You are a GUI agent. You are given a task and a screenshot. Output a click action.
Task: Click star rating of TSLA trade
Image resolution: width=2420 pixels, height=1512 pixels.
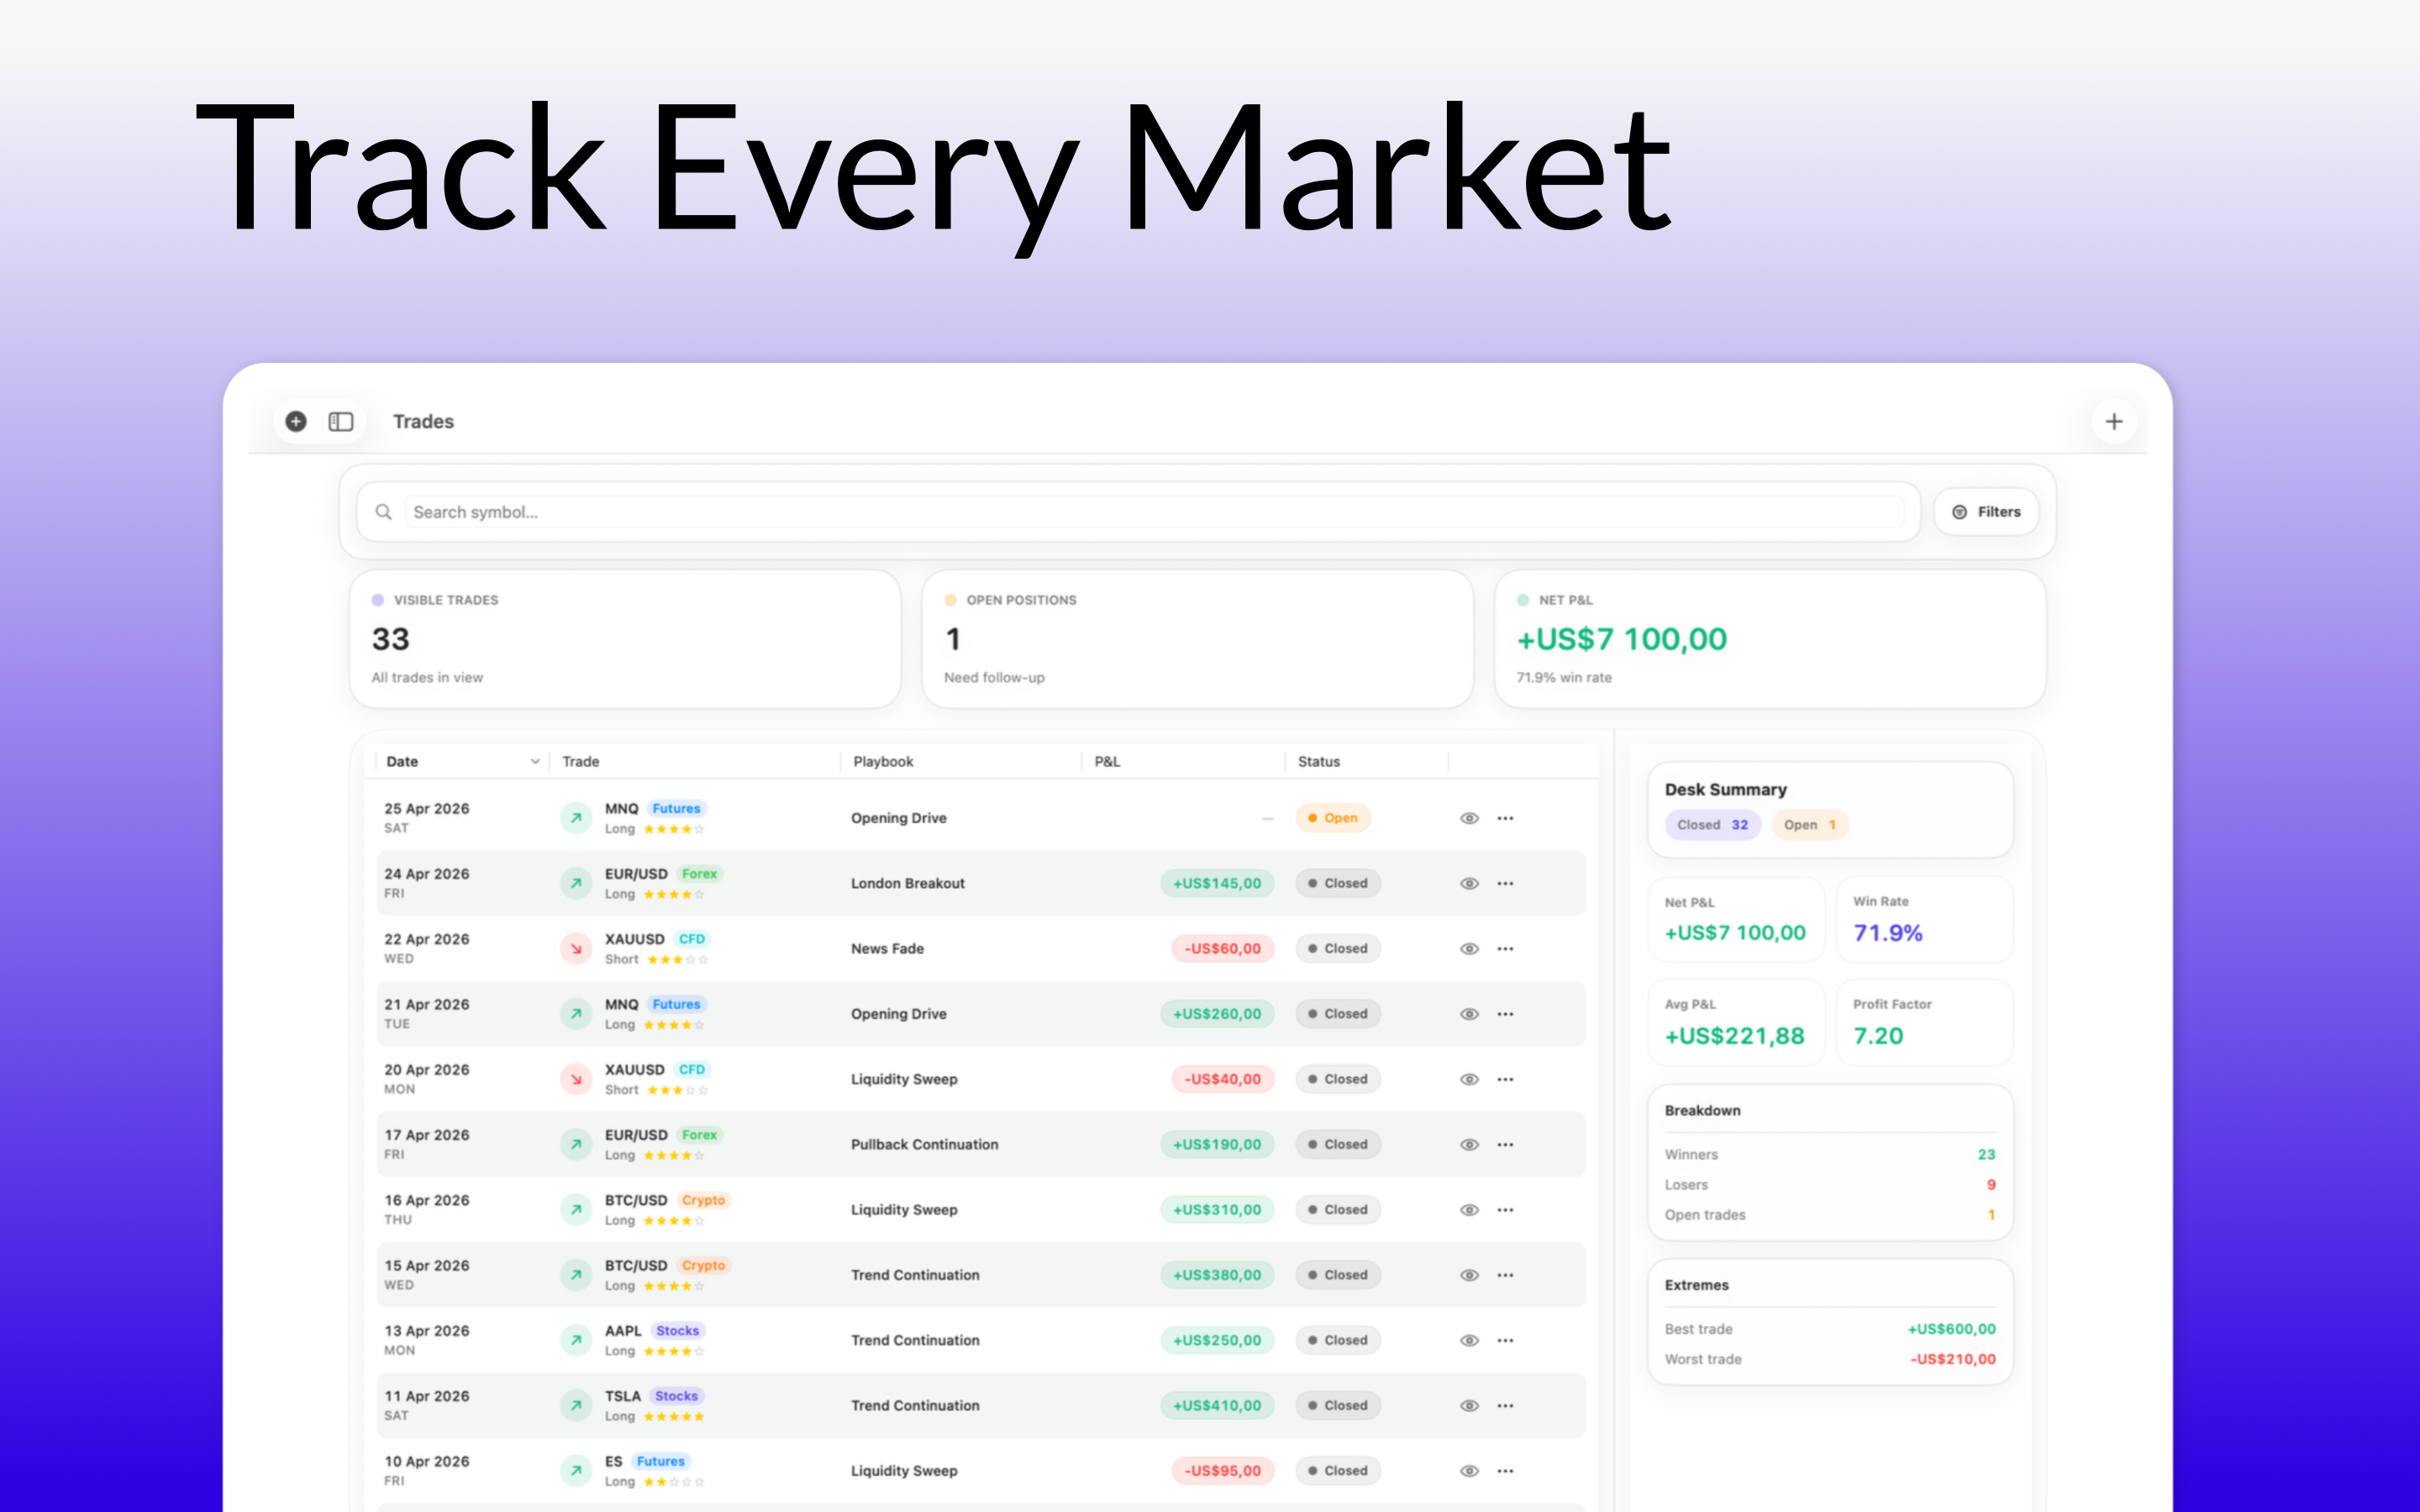point(674,1417)
